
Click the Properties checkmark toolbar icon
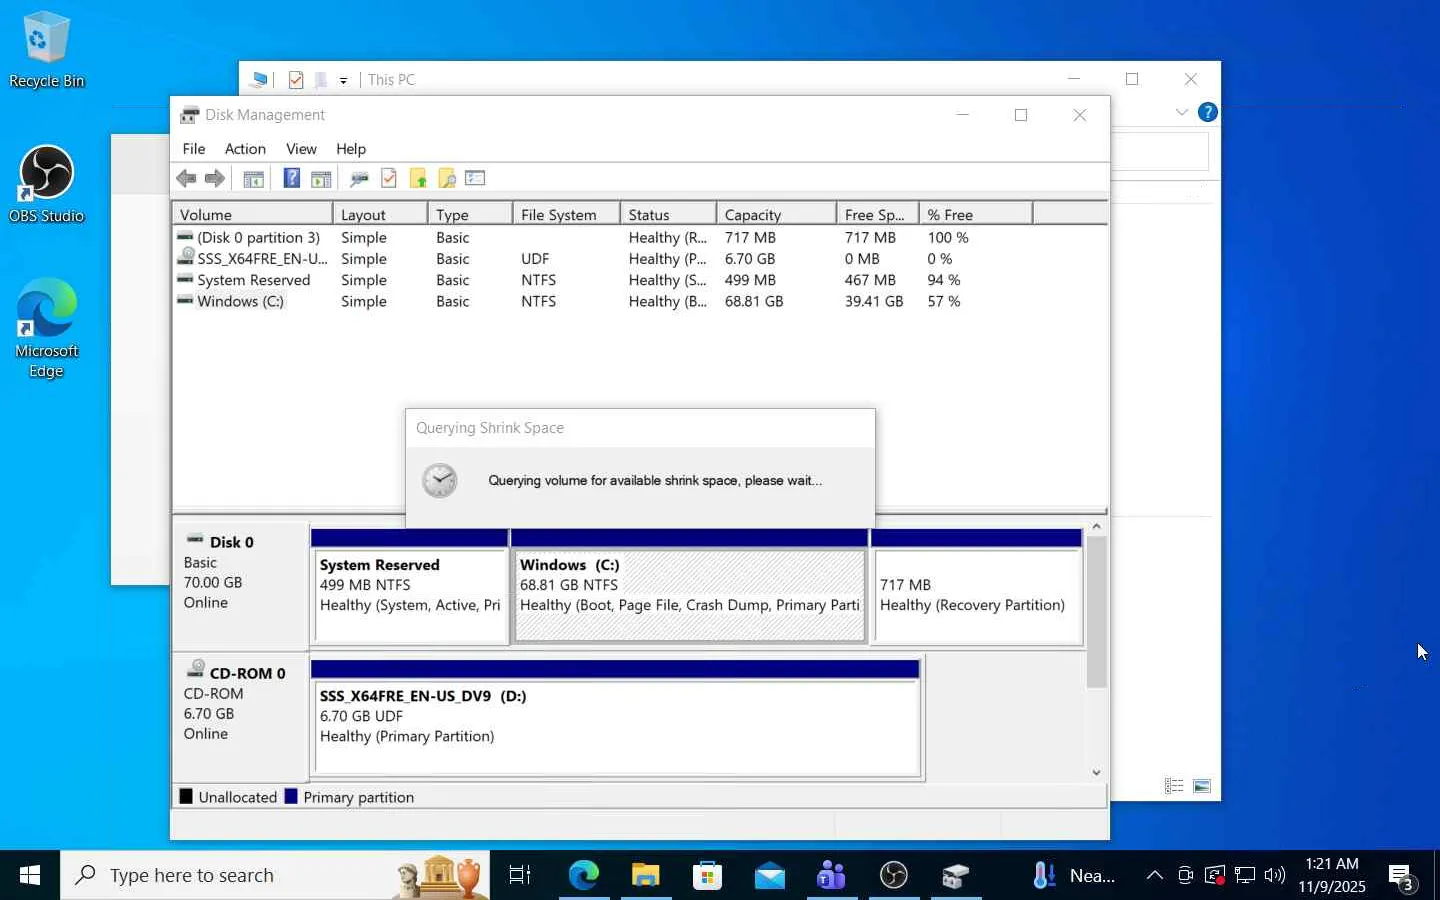389,178
